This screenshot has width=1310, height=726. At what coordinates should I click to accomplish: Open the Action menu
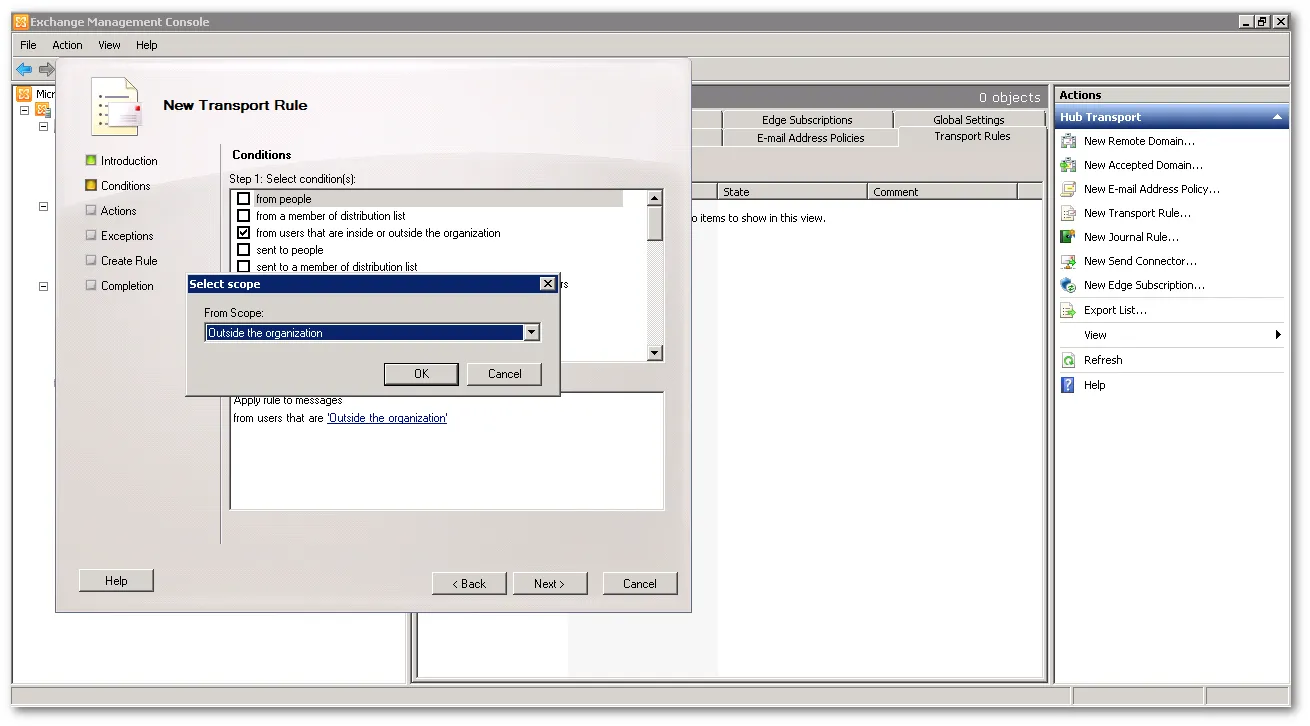point(67,45)
